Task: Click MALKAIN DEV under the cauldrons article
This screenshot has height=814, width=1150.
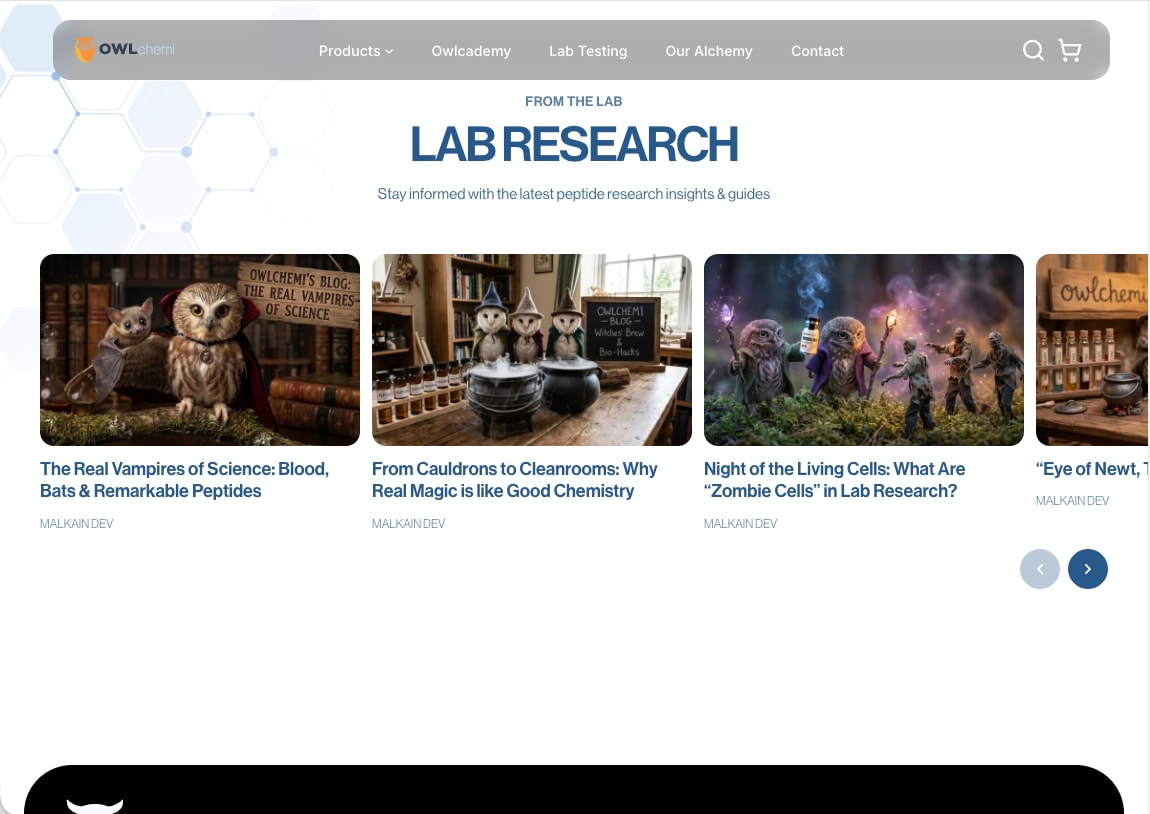Action: pos(409,524)
